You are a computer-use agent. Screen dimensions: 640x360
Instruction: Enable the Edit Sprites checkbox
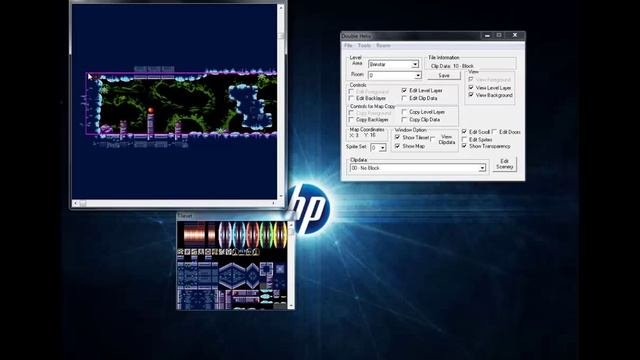(464, 140)
